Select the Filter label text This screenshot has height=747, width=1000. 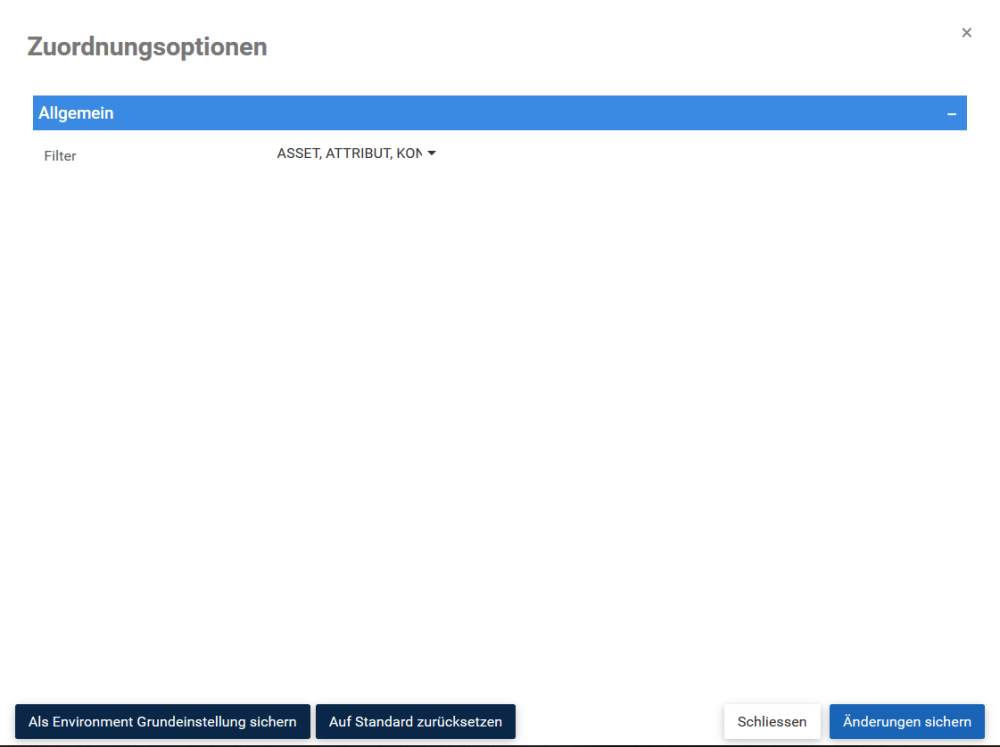(x=60, y=156)
